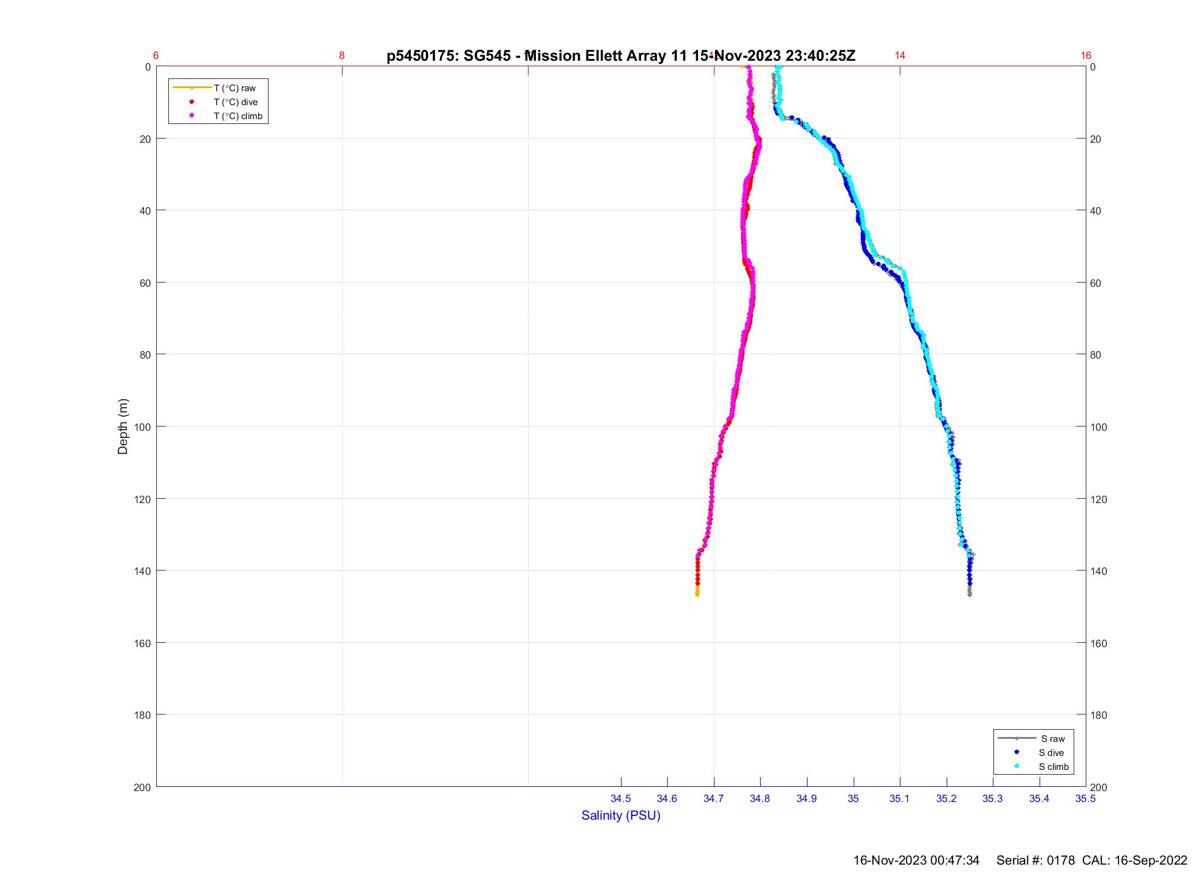Image resolution: width=1200 pixels, height=885 pixels.
Task: Click the red 14 temperature tick label
Action: [x=900, y=56]
